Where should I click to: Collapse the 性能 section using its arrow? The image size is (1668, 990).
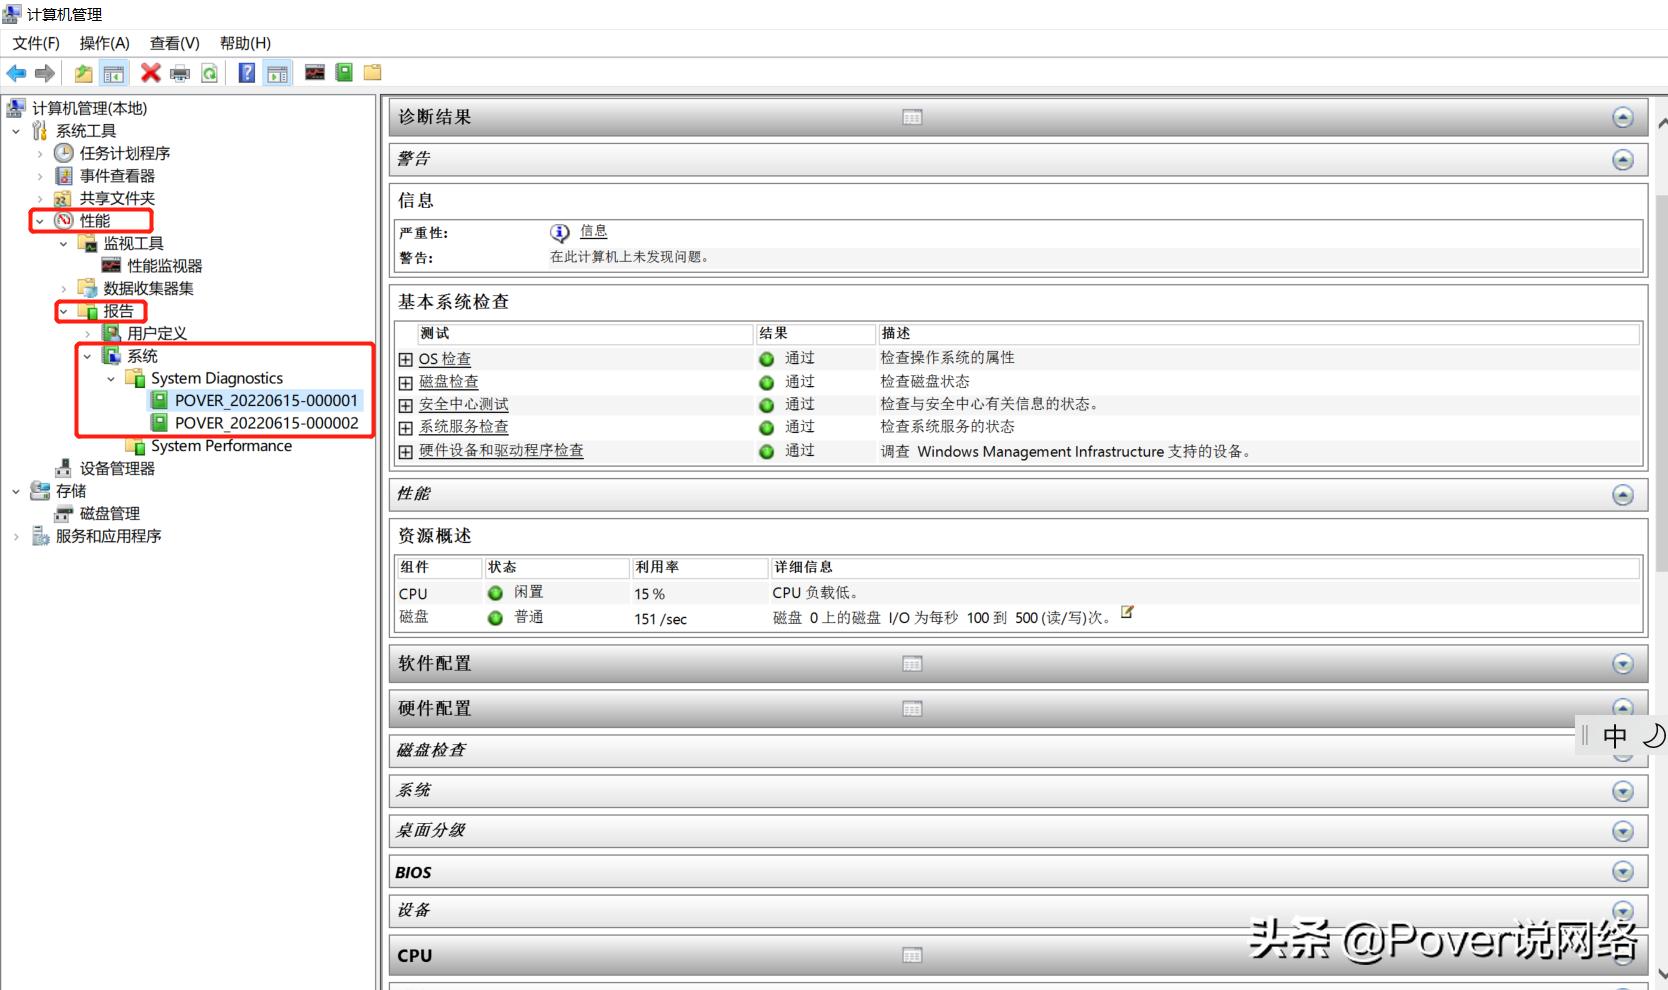pyautogui.click(x=1623, y=494)
